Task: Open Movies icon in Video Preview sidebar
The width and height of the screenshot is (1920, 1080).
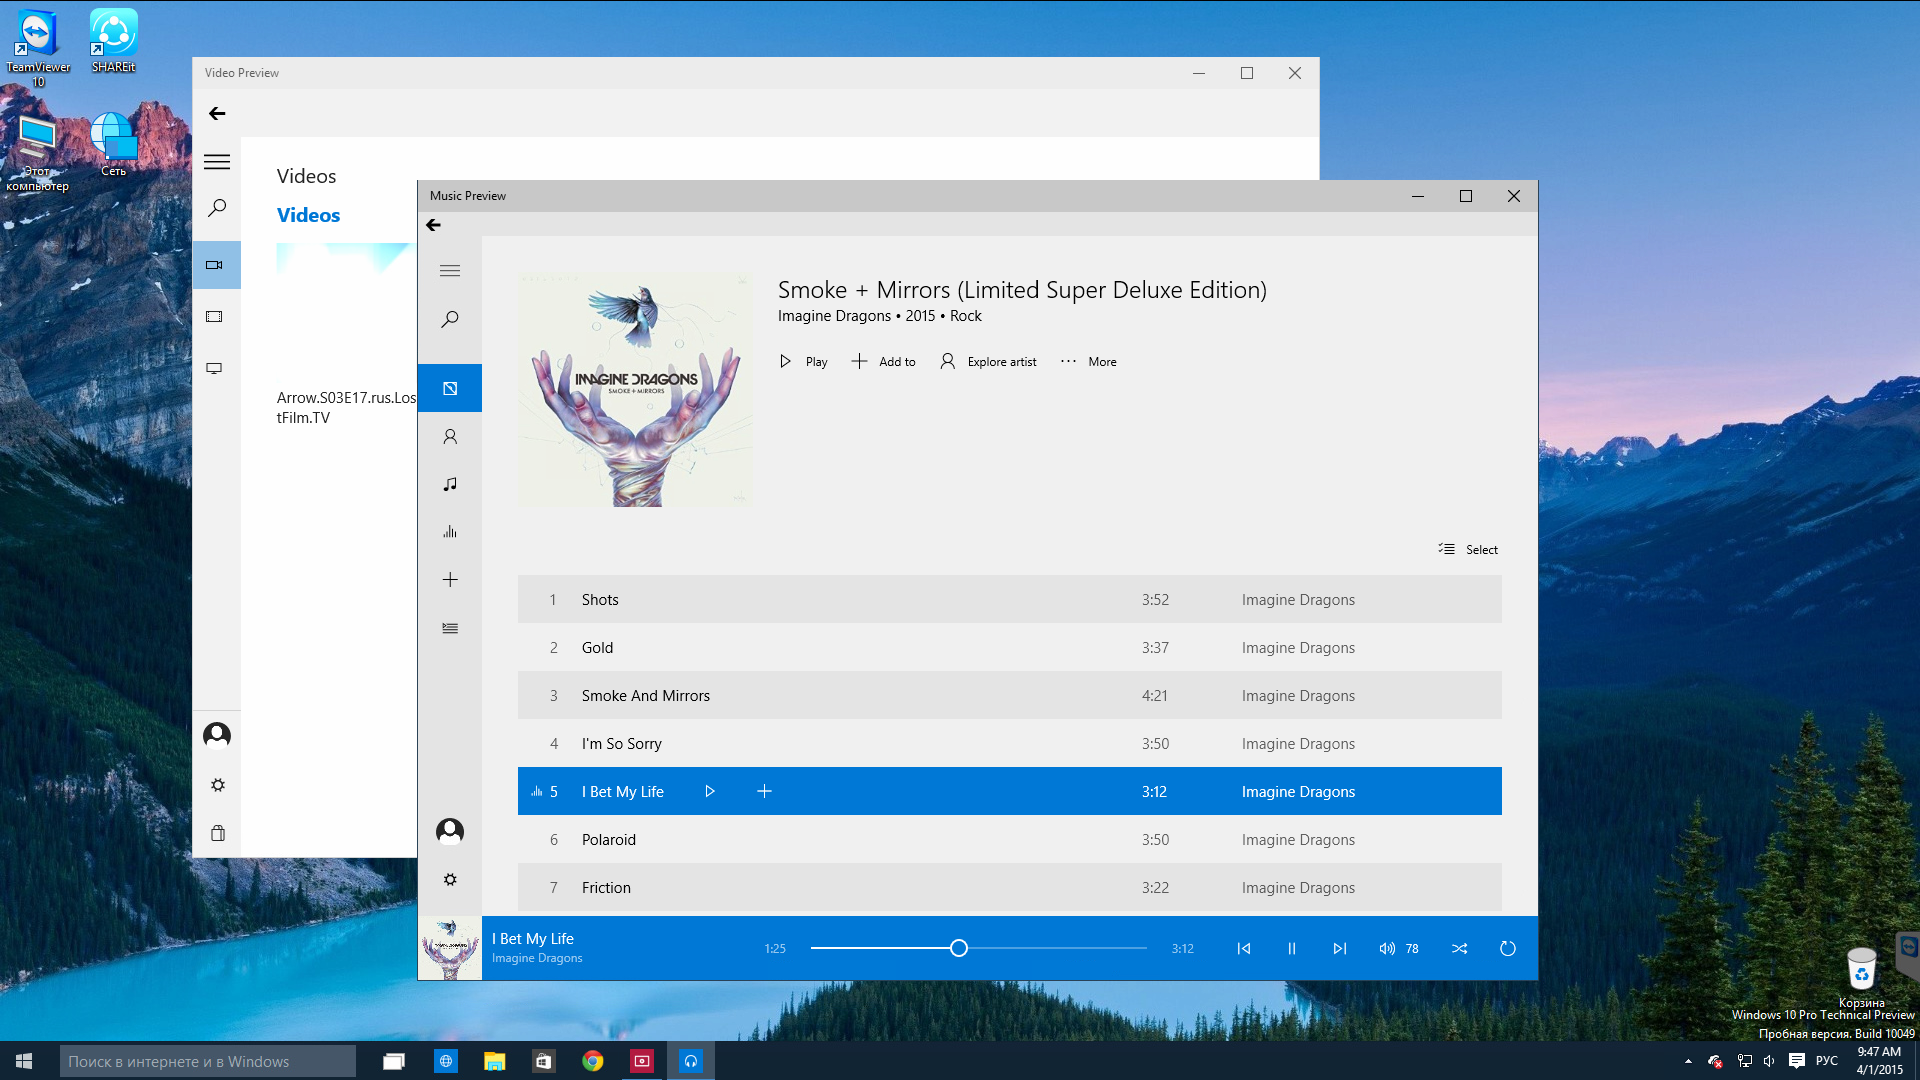Action: (x=214, y=317)
